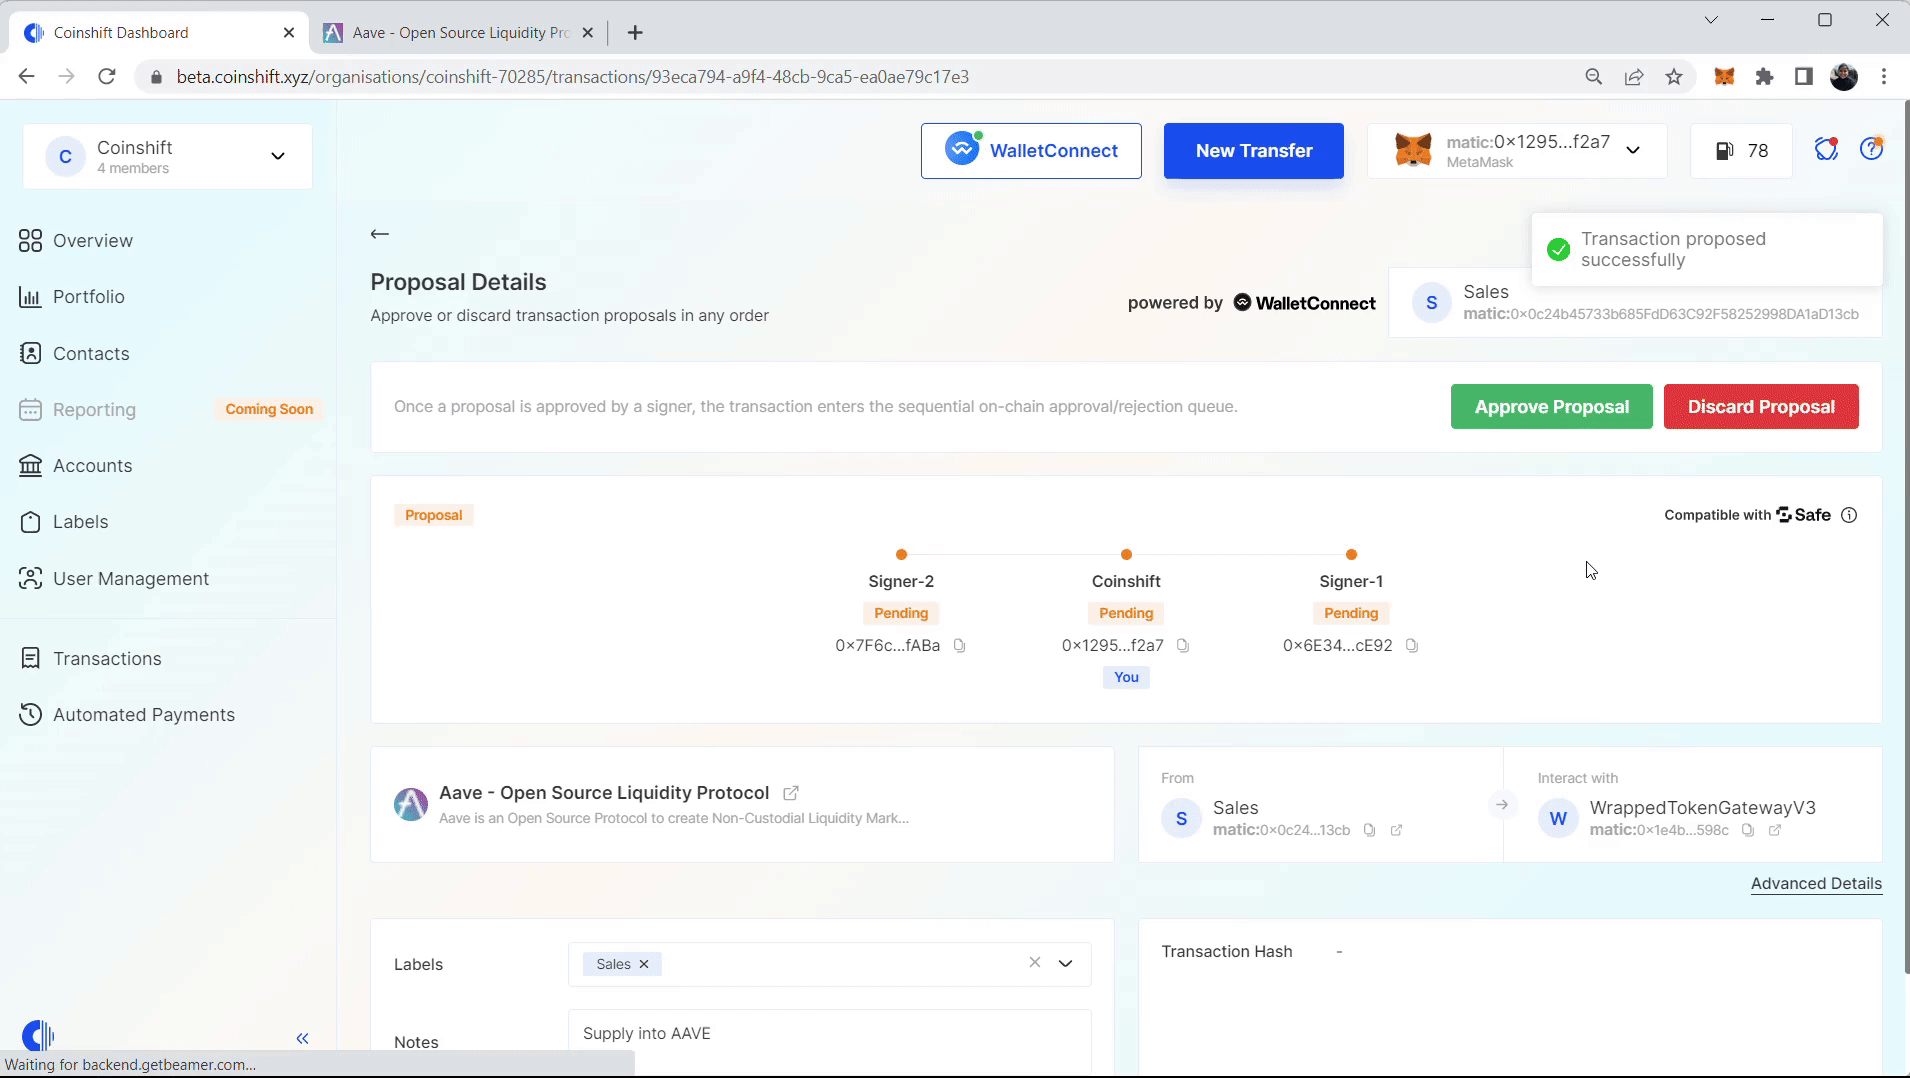Screen dimensions: 1910x1078
Task: Open the browser extensions puzzle icon
Action: [x=1764, y=77]
